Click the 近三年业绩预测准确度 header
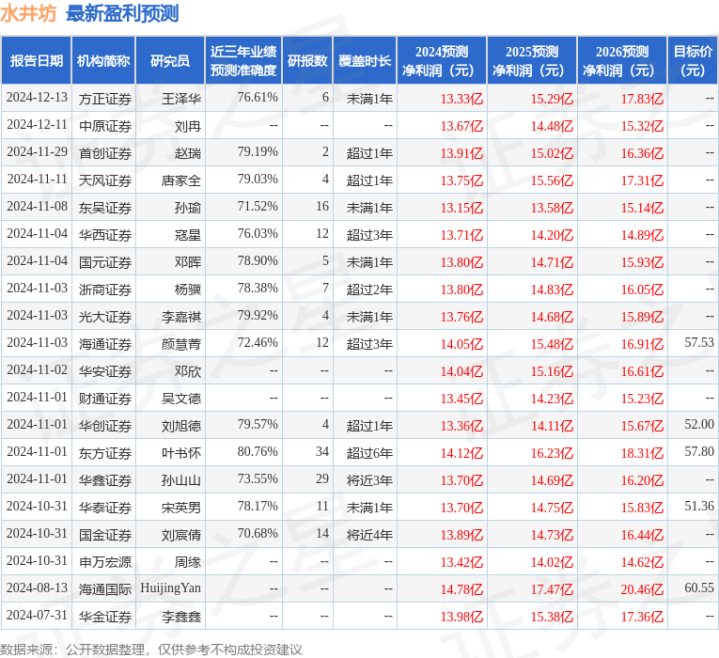The height and width of the screenshot is (658, 719). (x=243, y=61)
